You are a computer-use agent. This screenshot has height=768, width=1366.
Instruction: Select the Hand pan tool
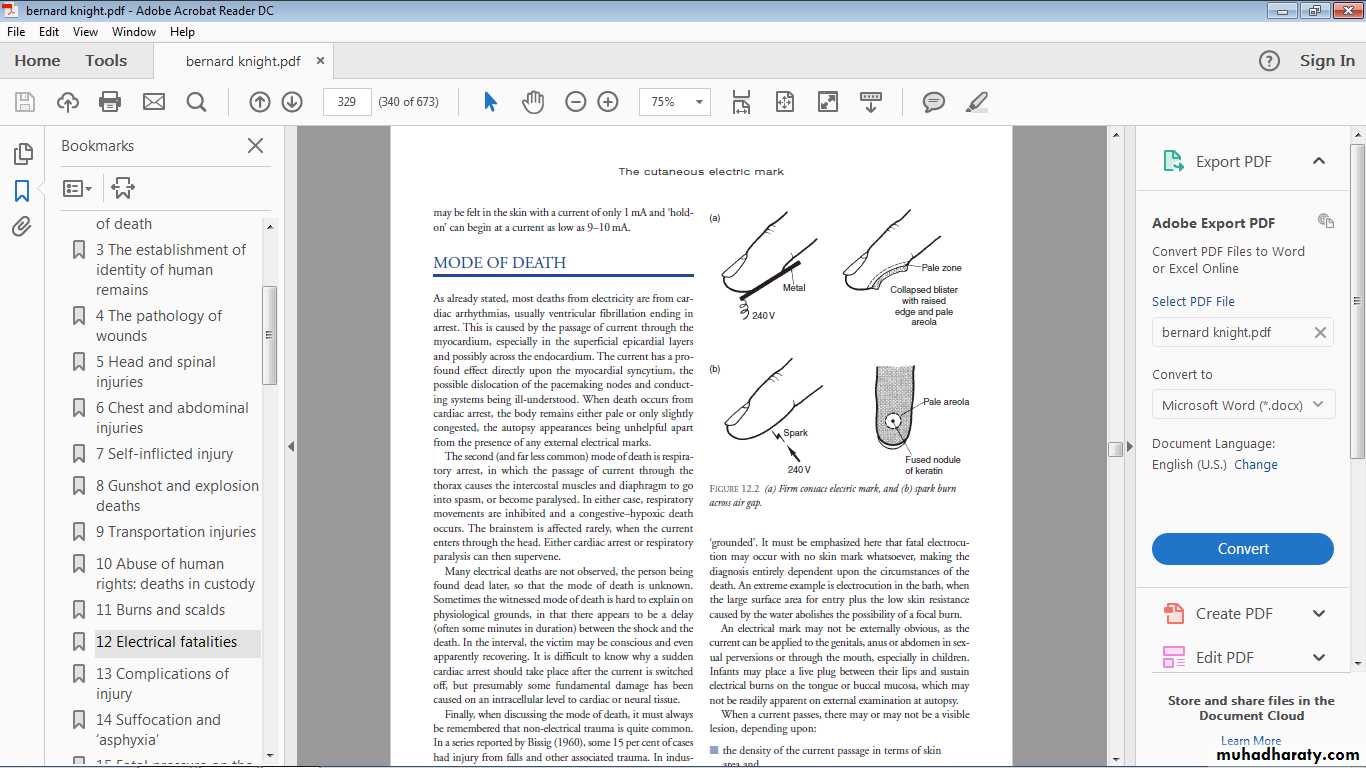click(x=533, y=101)
